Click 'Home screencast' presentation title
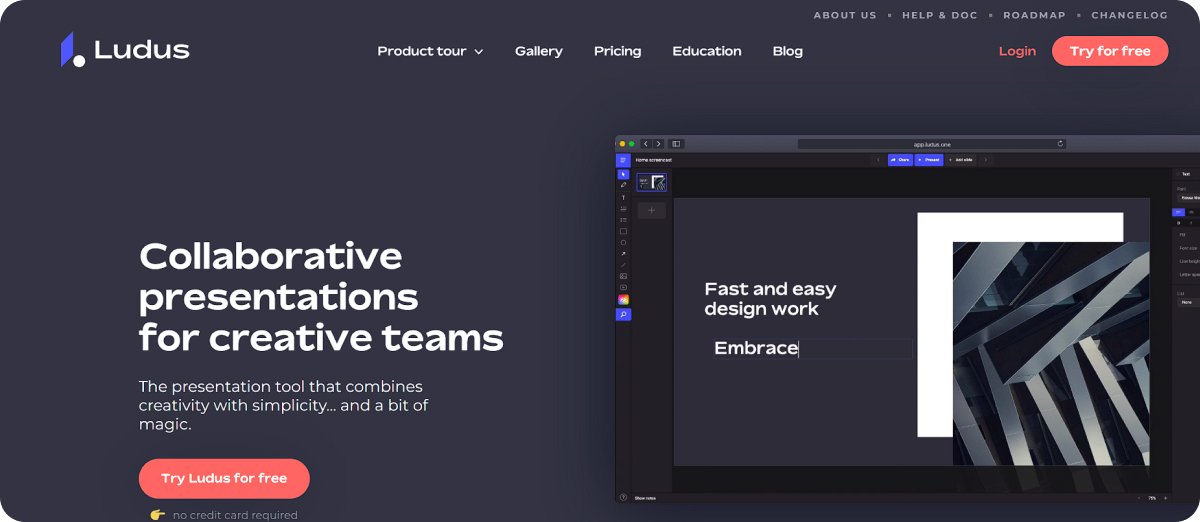 [x=654, y=160]
